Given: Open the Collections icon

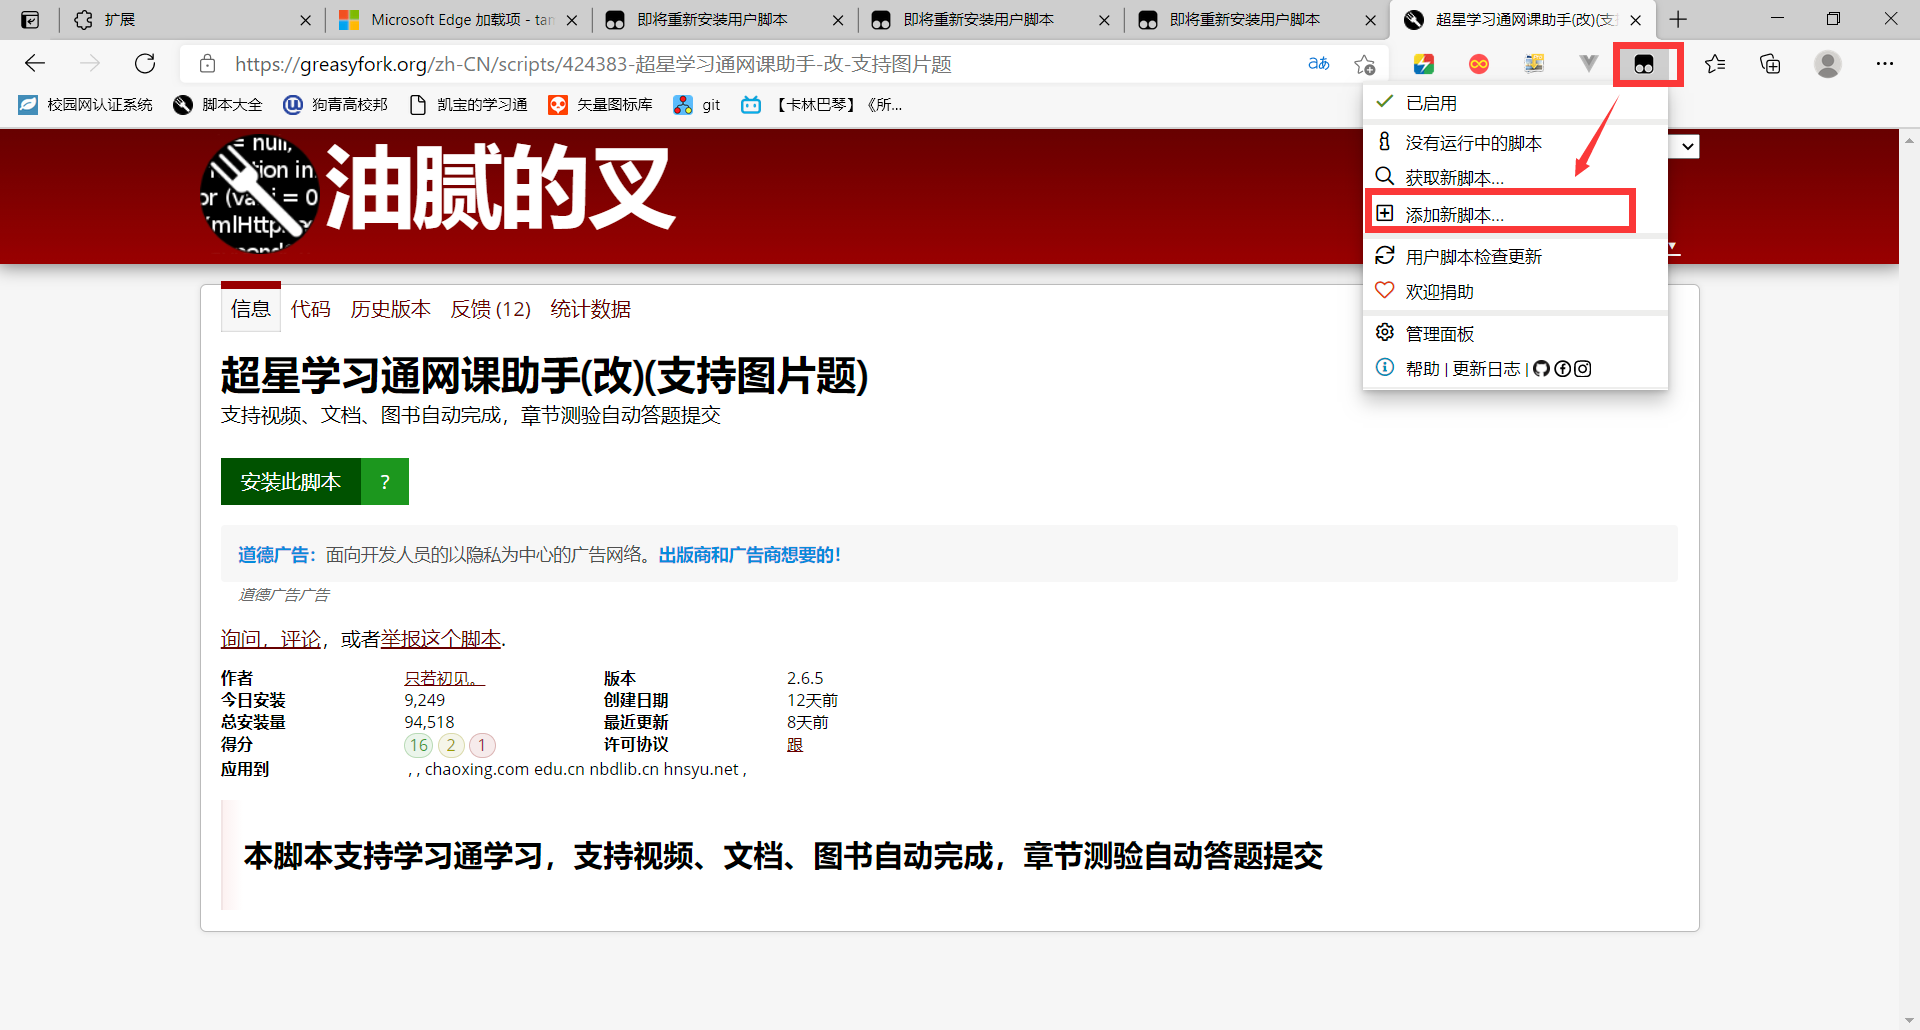Looking at the screenshot, I should (x=1770, y=64).
